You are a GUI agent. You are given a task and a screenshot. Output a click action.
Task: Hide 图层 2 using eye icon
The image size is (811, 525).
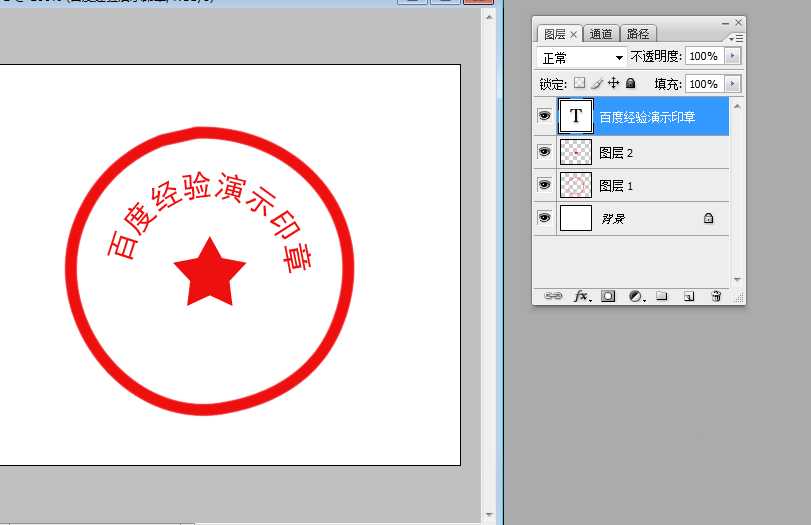[x=544, y=151]
